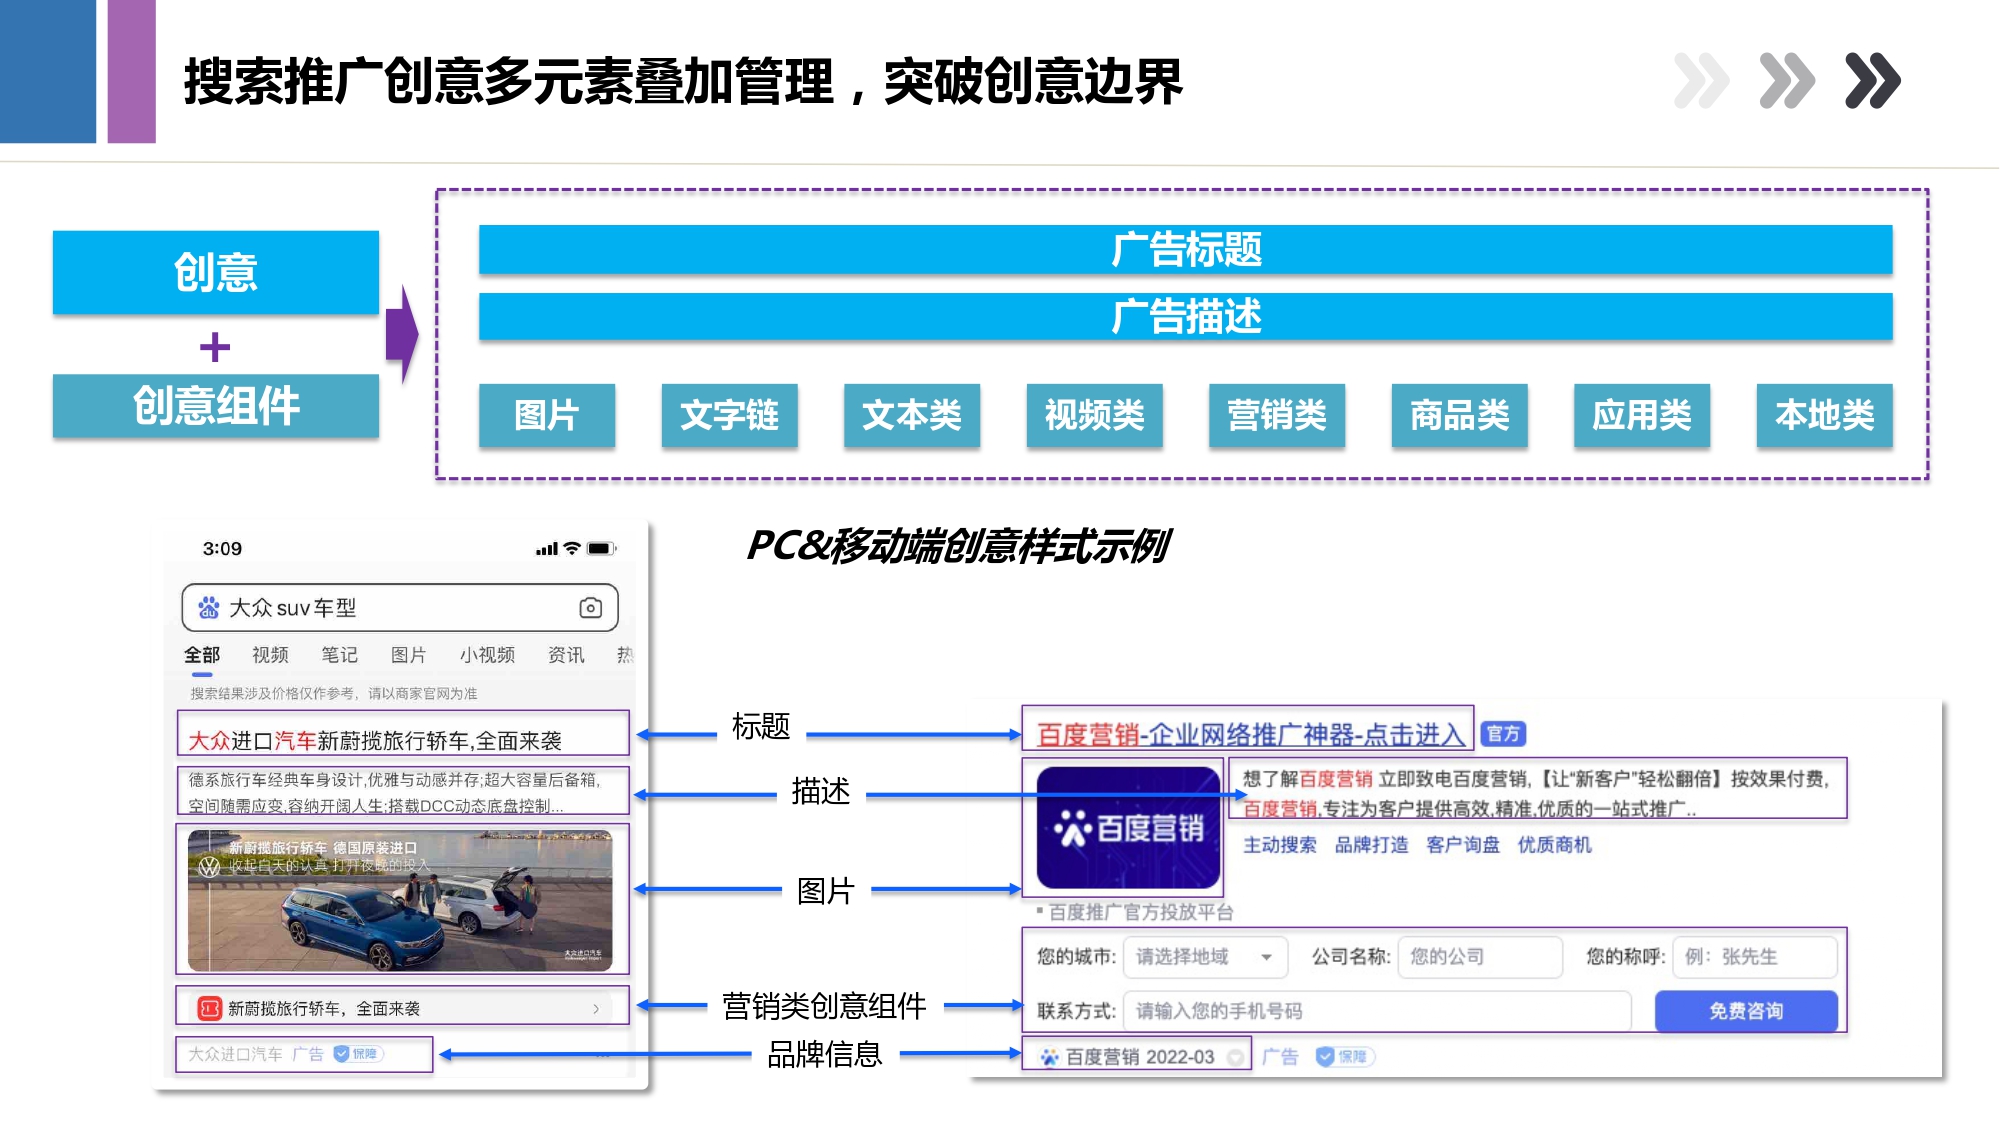Click the 主动搜索 sub-link

tap(1279, 845)
